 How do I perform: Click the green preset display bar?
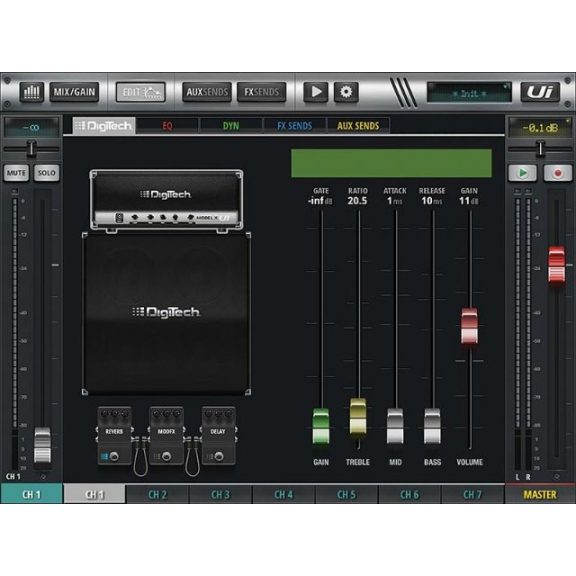392,163
